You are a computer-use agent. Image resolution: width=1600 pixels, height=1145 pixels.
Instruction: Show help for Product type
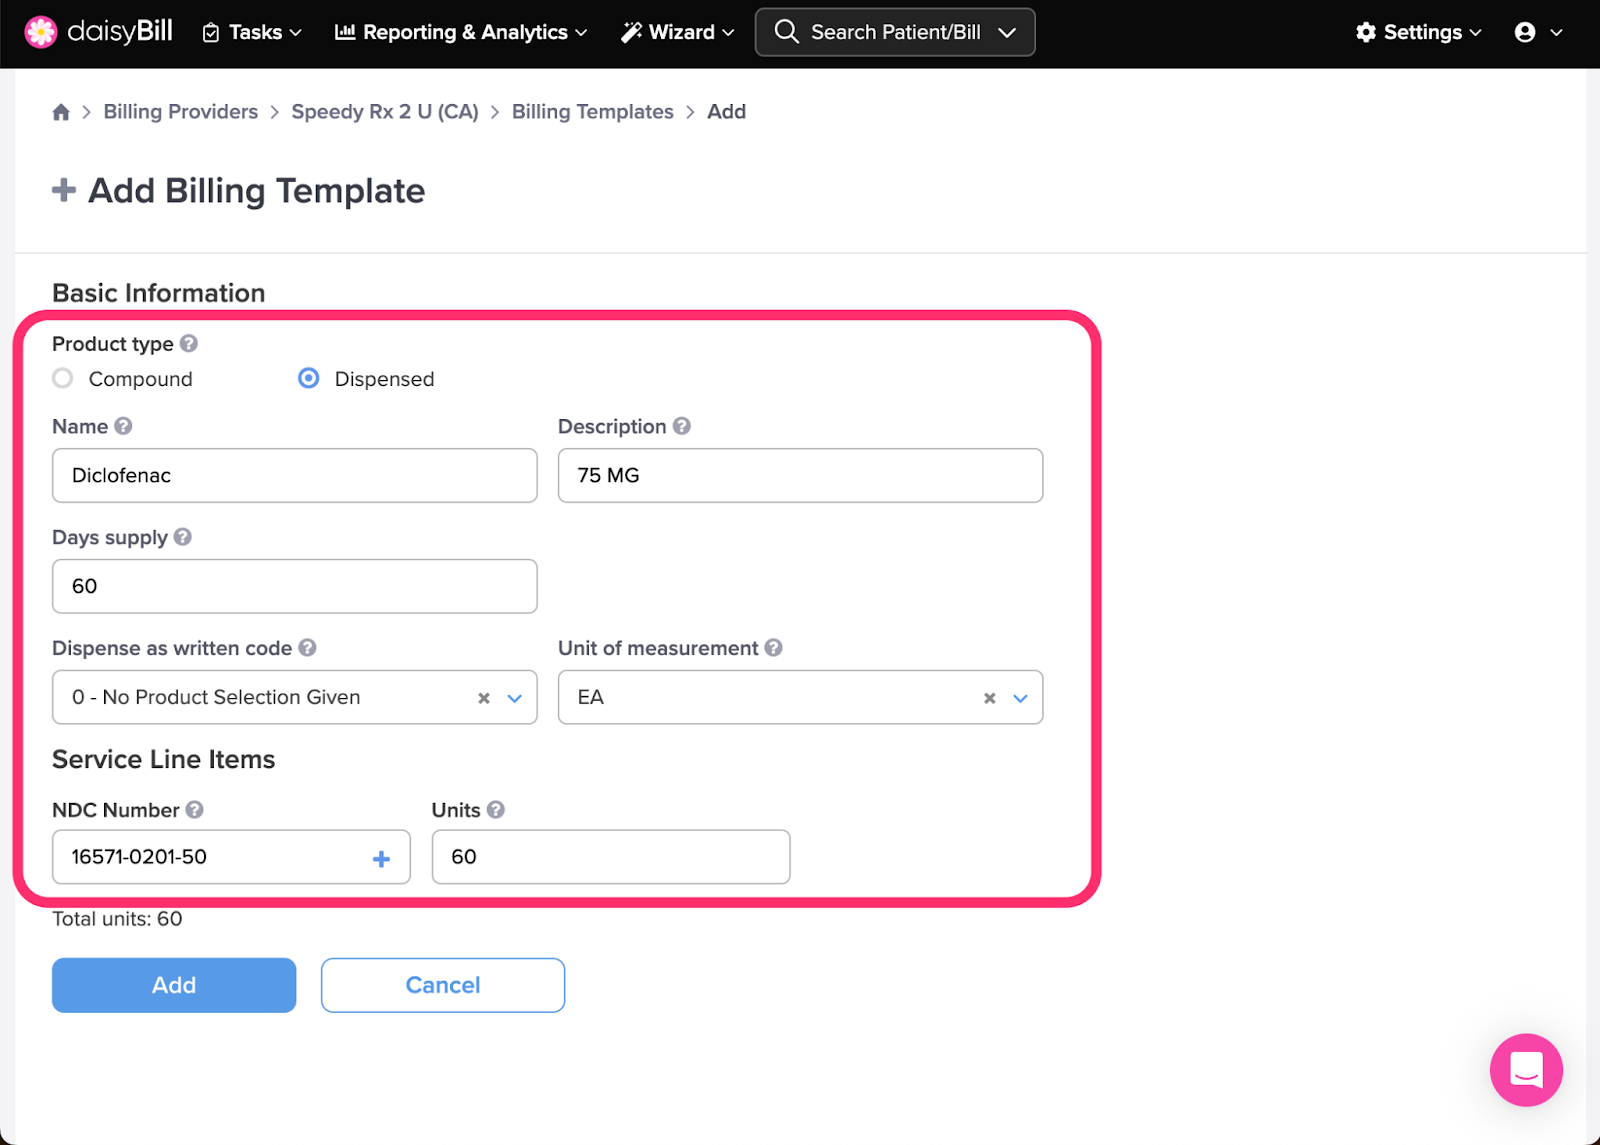point(189,343)
